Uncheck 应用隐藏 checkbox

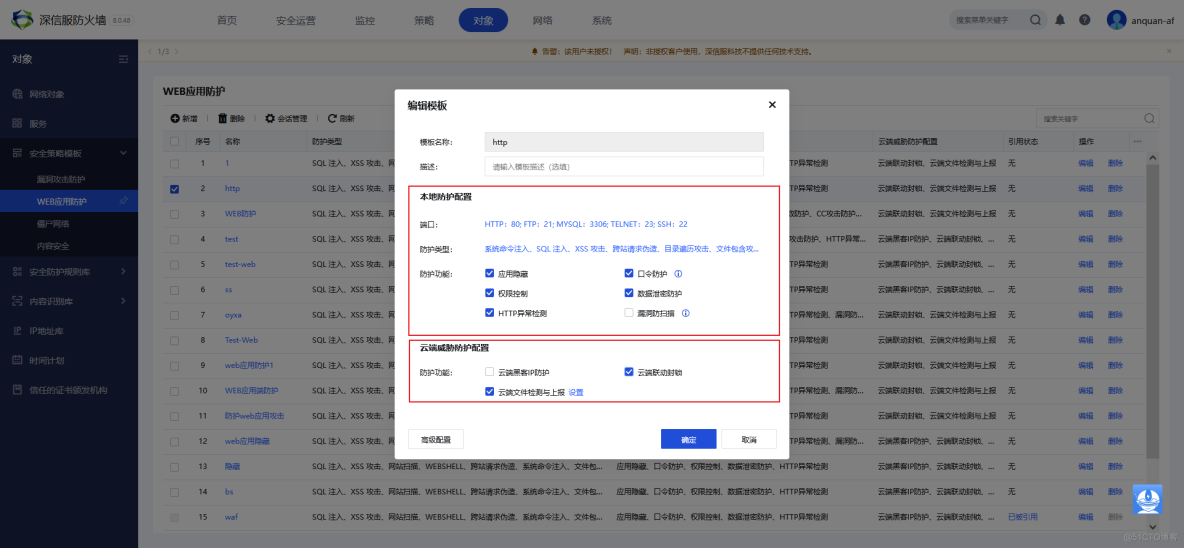489,274
